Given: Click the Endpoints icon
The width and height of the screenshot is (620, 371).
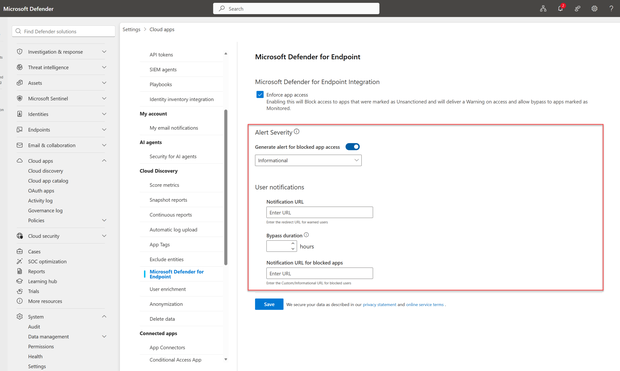Looking at the screenshot, I should click(x=19, y=129).
